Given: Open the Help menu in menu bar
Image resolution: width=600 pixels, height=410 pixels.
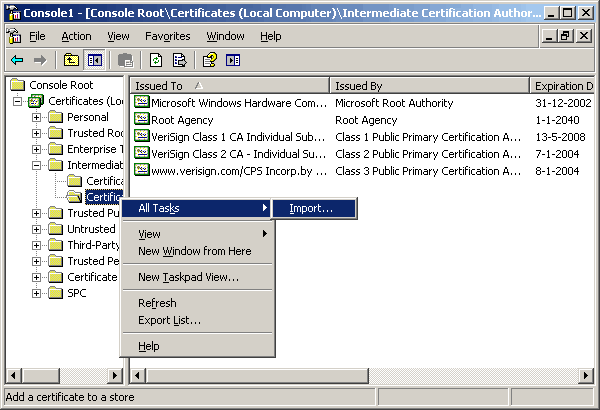Looking at the screenshot, I should tap(271, 36).
